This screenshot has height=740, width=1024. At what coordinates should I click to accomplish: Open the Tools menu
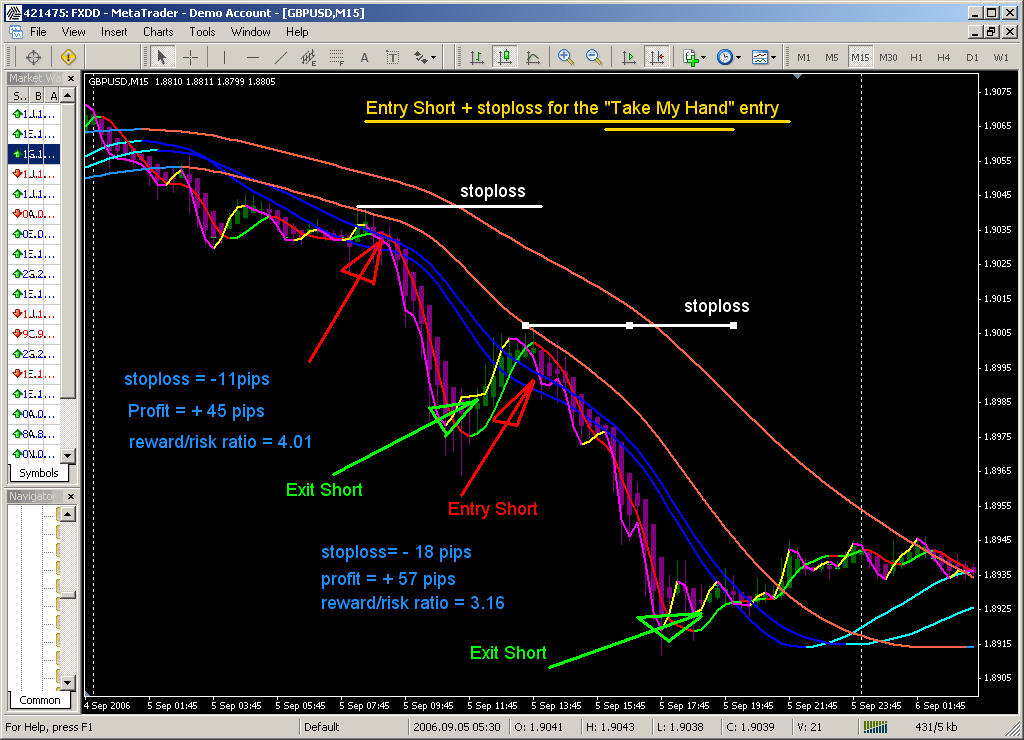(x=202, y=32)
